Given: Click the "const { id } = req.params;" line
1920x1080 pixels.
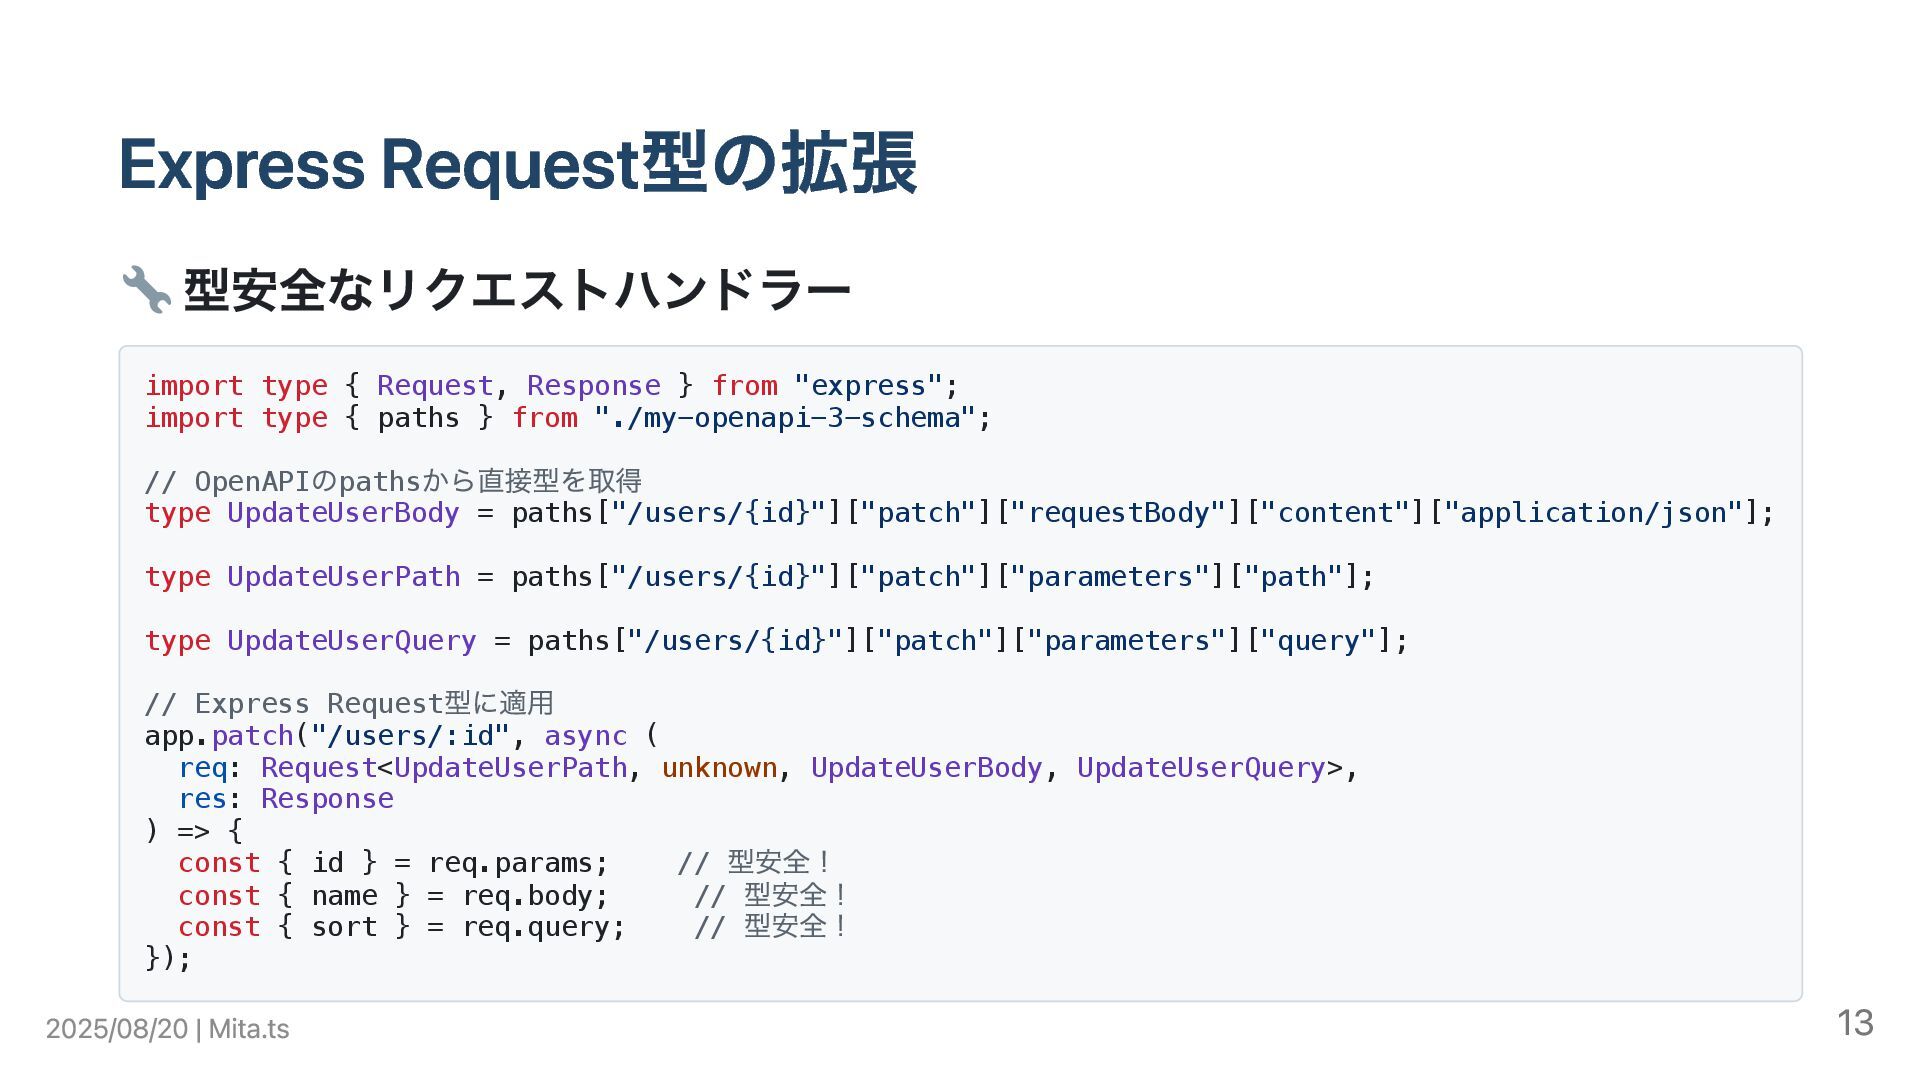Looking at the screenshot, I should [x=393, y=863].
